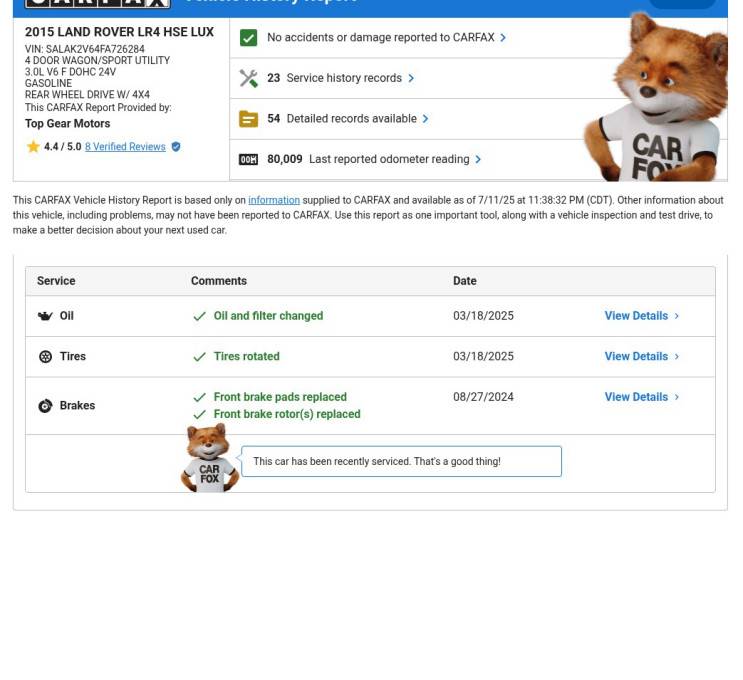This screenshot has width=743, height=680.
Task: Click the small Car Fox mascot image
Action: point(209,458)
